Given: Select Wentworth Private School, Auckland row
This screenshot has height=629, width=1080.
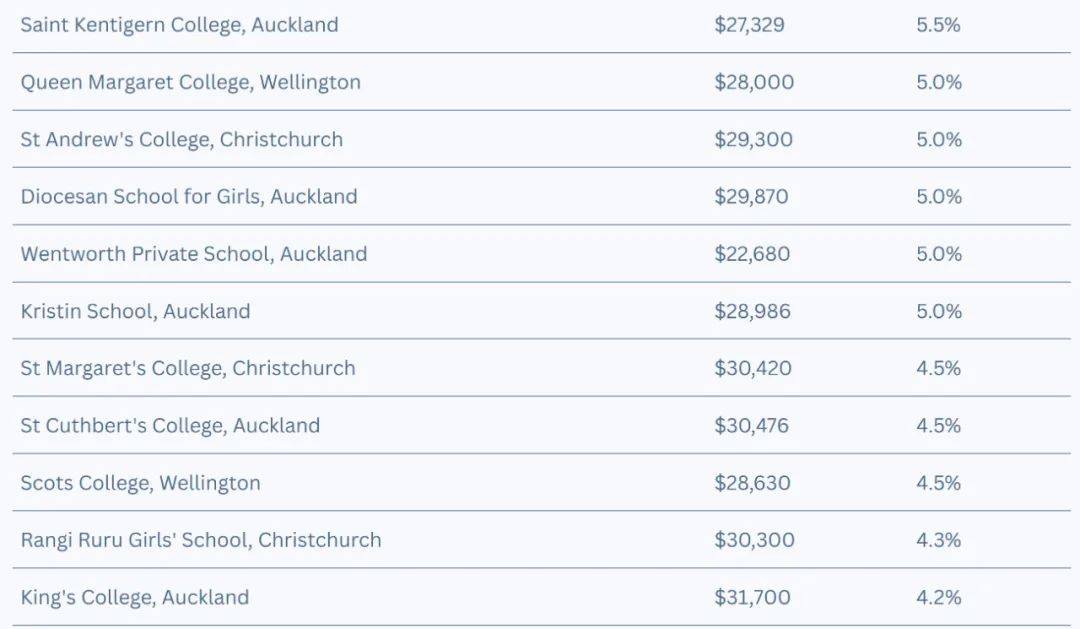Looking at the screenshot, I should pos(541,254).
